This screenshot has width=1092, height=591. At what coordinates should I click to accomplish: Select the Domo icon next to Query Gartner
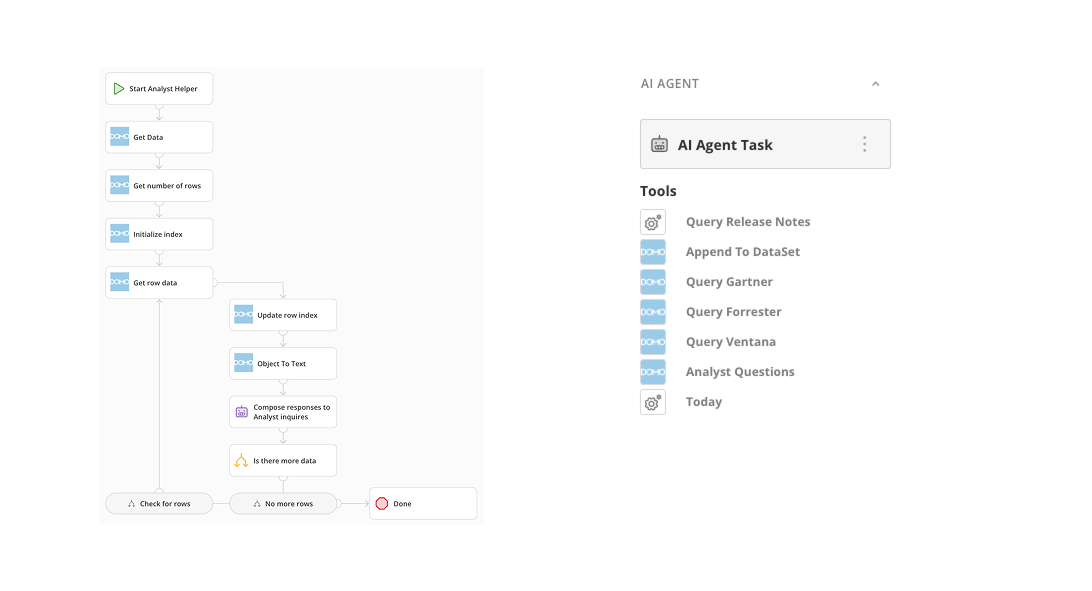click(x=653, y=282)
